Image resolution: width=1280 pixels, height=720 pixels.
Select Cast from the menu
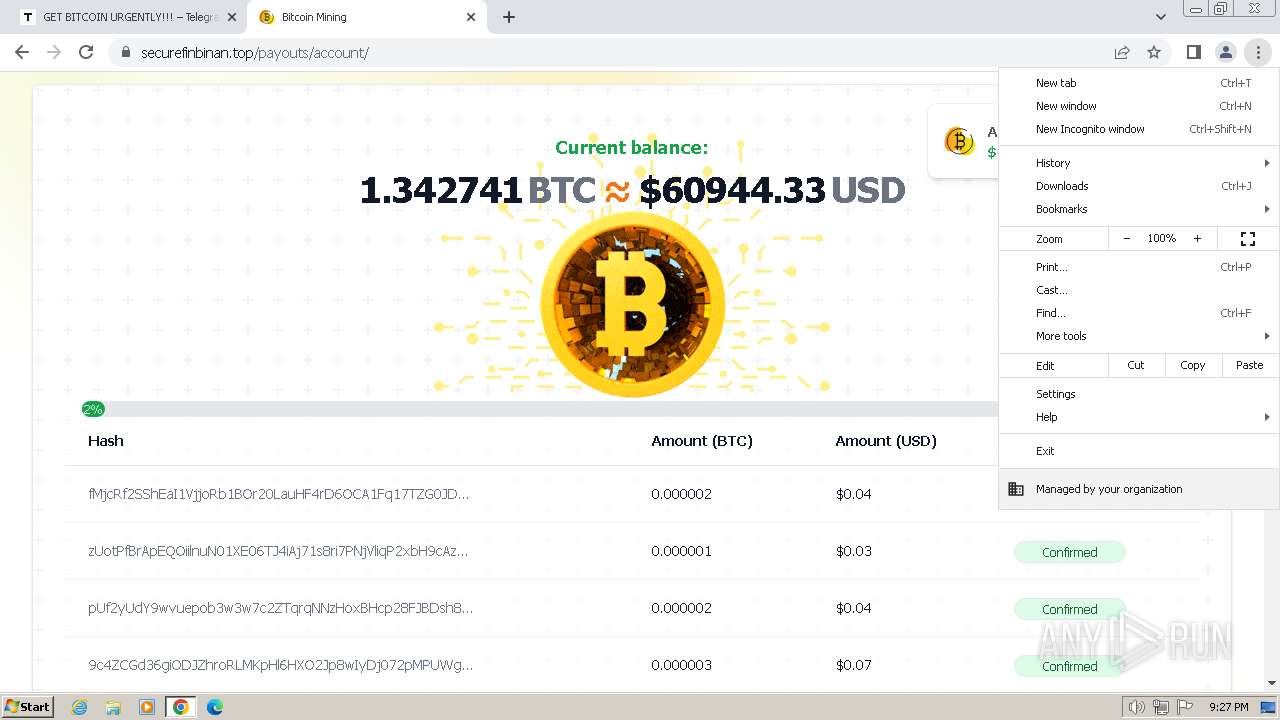(1138, 290)
